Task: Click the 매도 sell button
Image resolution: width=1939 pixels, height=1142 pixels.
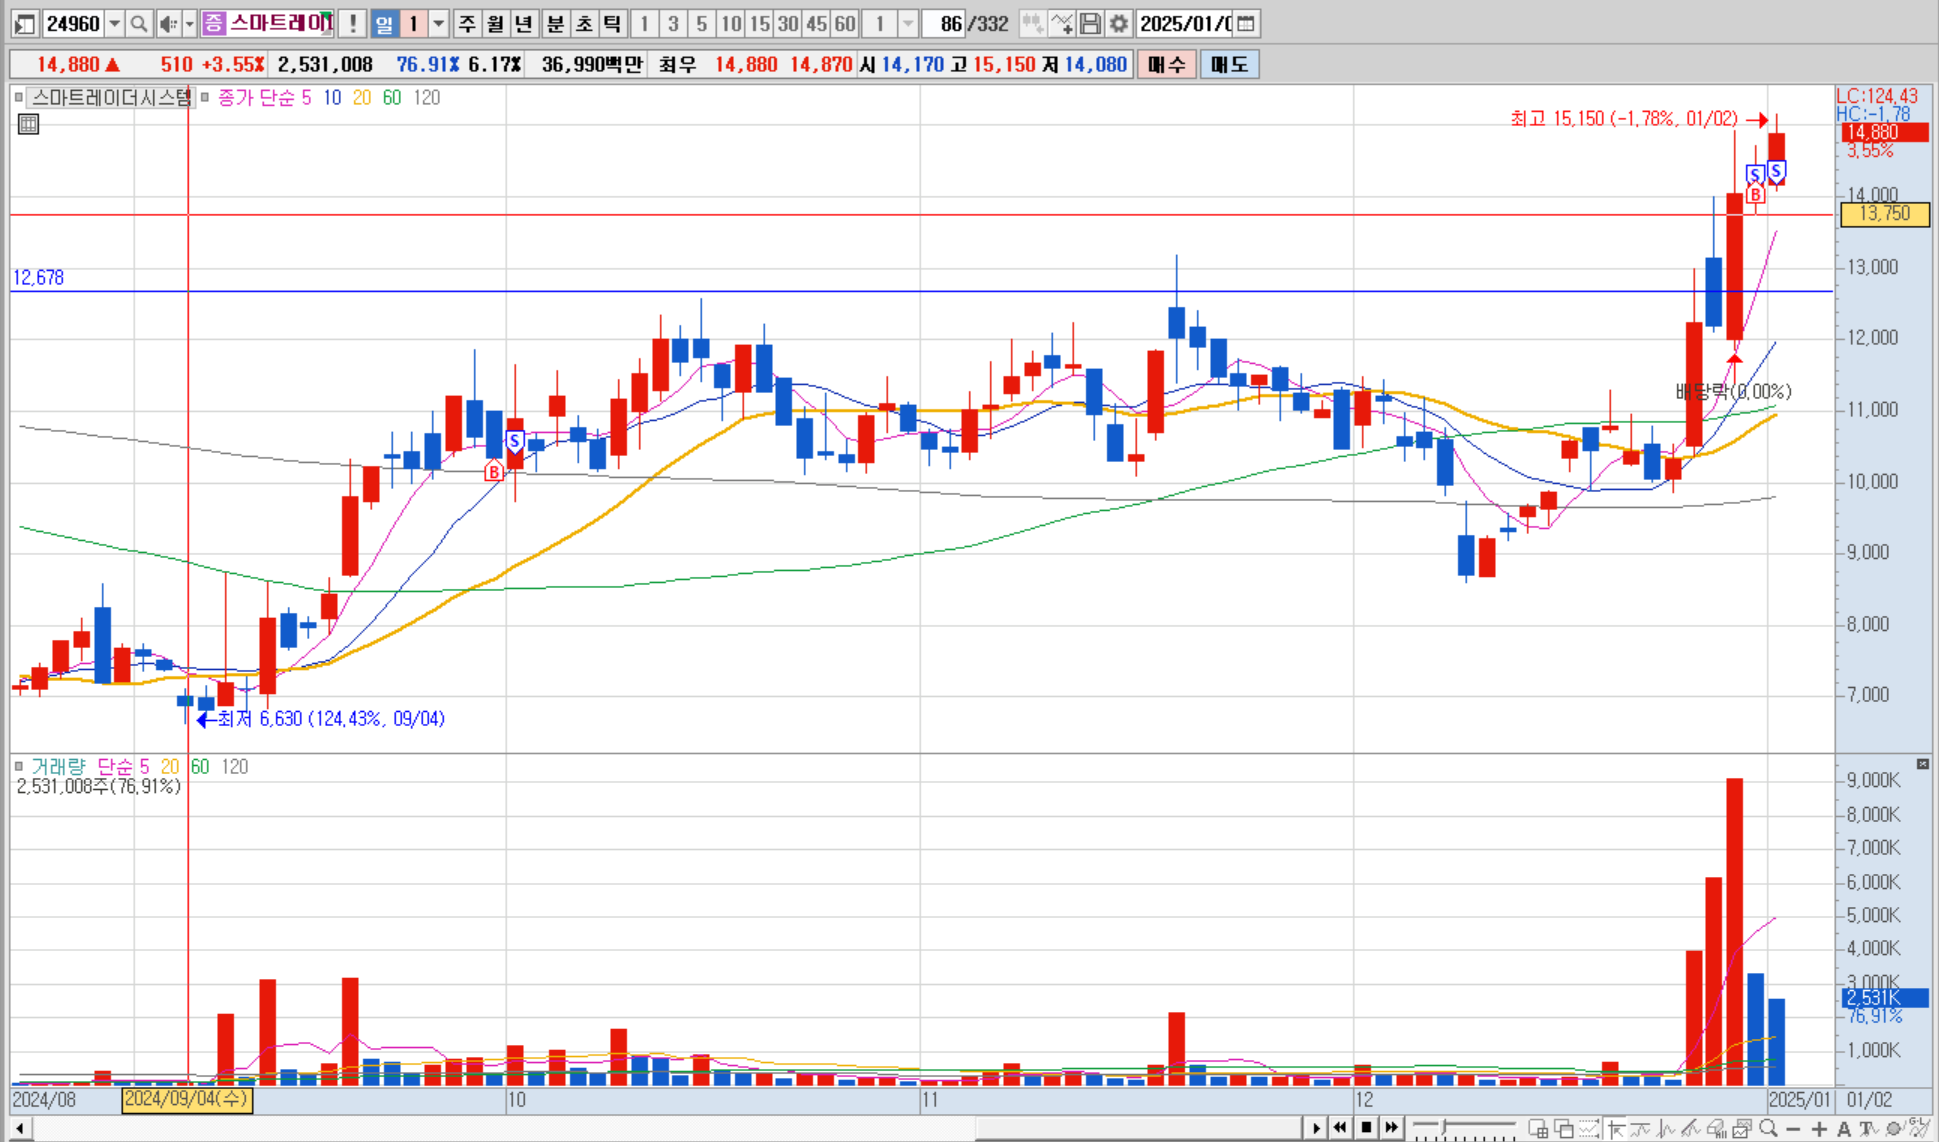Action: [1229, 65]
